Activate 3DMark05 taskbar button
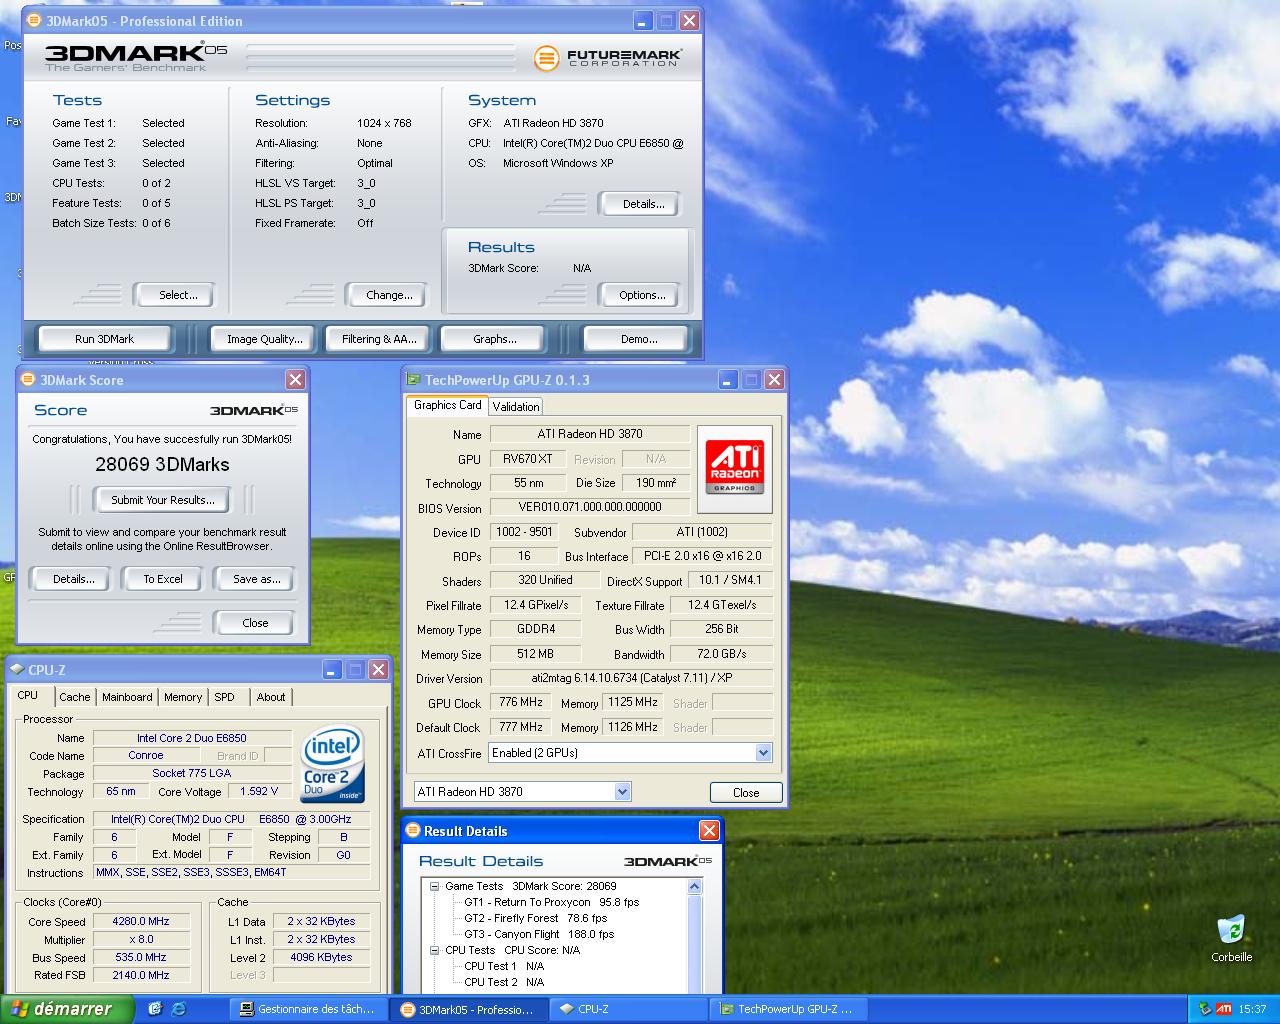Image resolution: width=1280 pixels, height=1024 pixels. coord(468,1009)
